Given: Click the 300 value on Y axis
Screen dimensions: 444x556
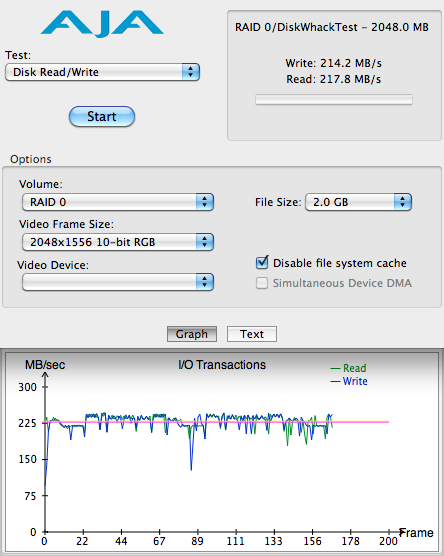Looking at the screenshot, I should (28, 387).
